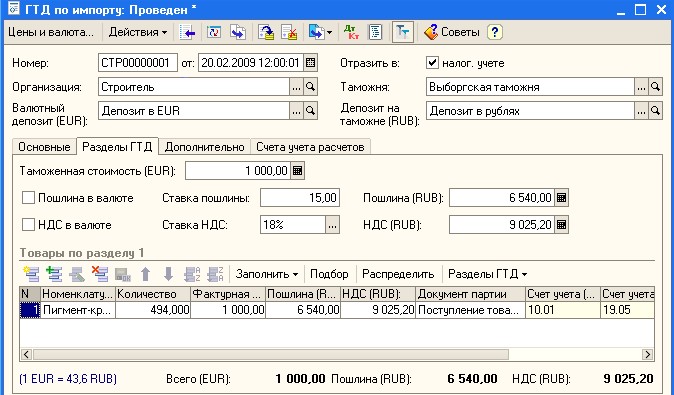Open calculator for НДС (RUB) field
This screenshot has height=395, width=674.
point(561,225)
